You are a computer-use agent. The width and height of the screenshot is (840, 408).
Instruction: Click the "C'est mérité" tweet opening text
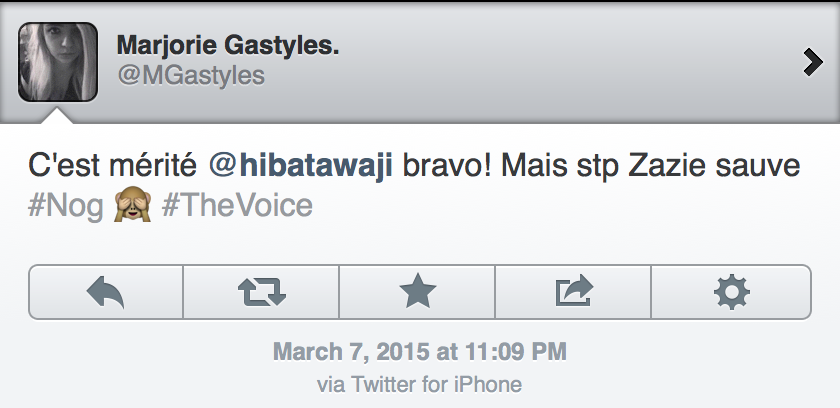[108, 166]
